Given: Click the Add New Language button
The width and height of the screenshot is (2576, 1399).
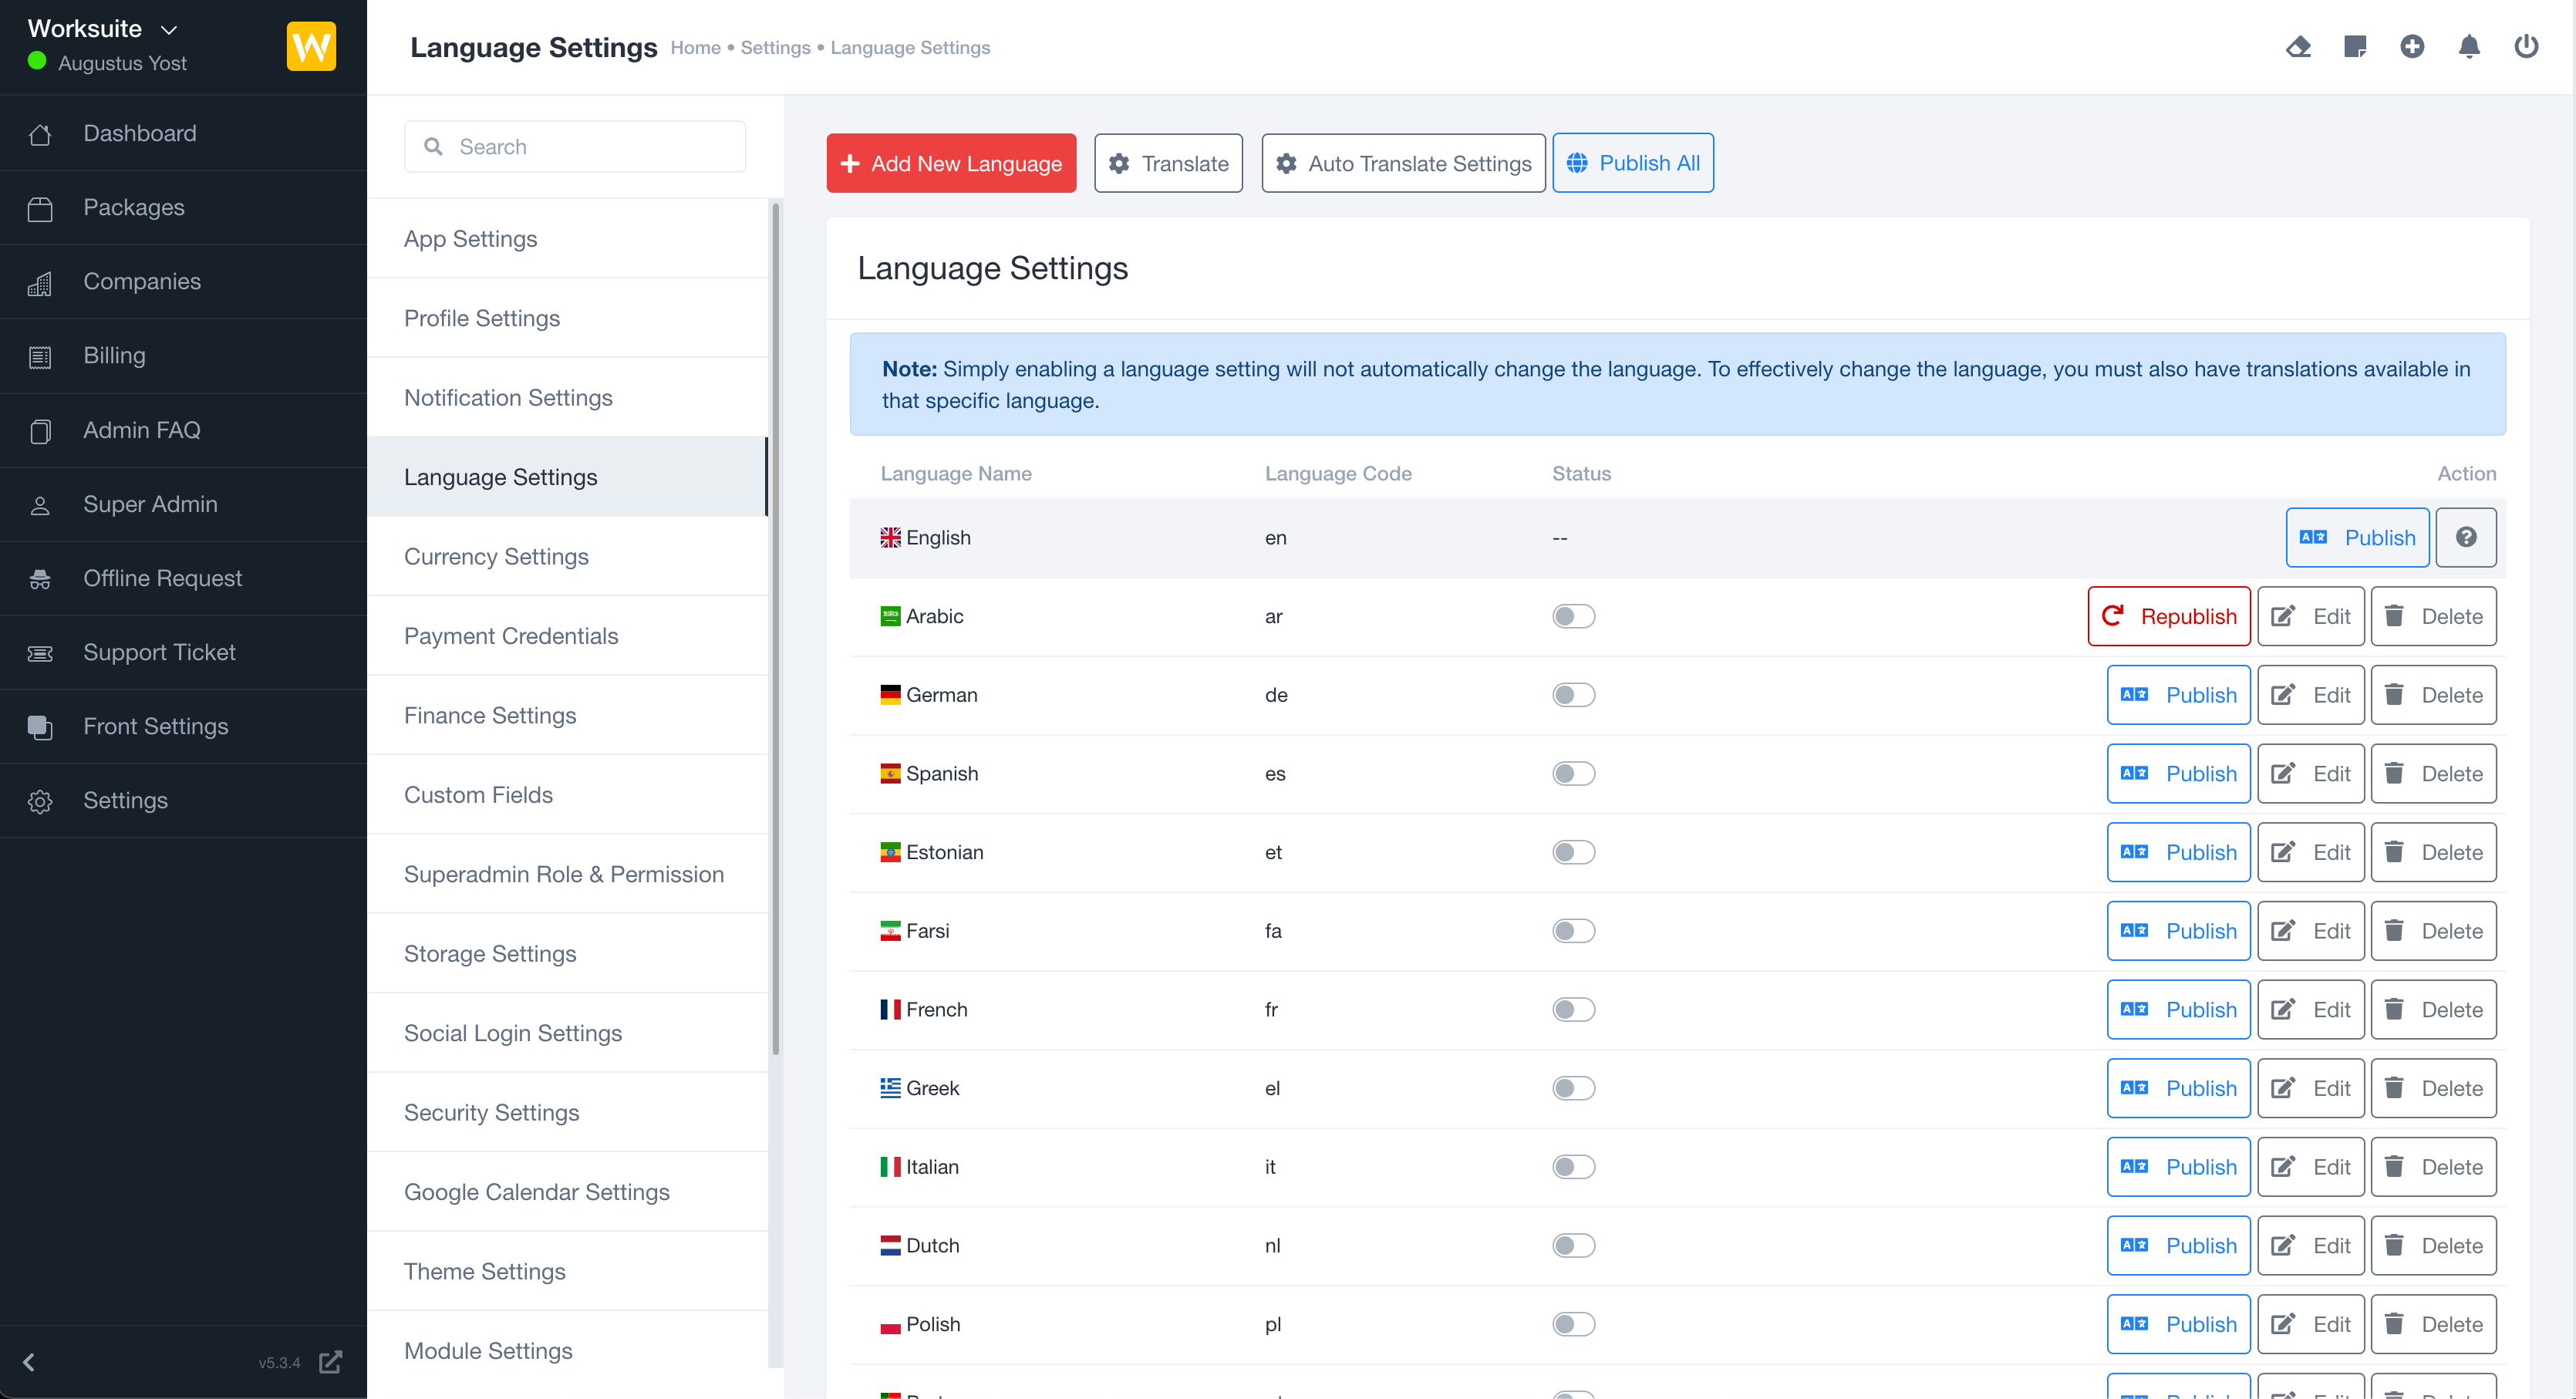Looking at the screenshot, I should (x=951, y=163).
